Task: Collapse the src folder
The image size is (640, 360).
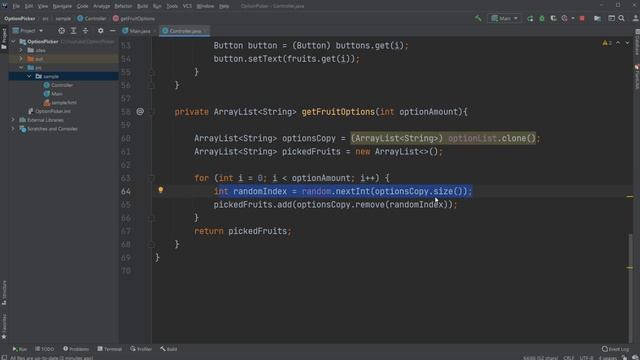Action: [x=21, y=67]
